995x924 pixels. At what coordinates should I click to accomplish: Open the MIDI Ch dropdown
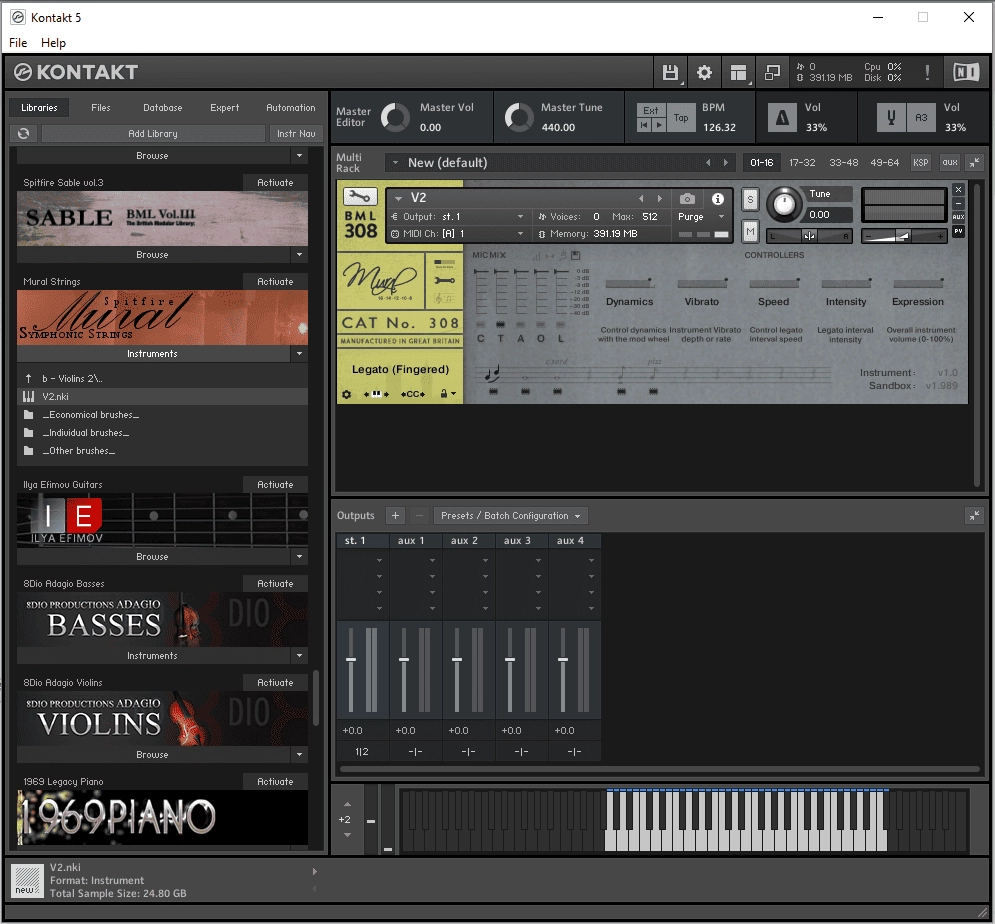pos(458,234)
